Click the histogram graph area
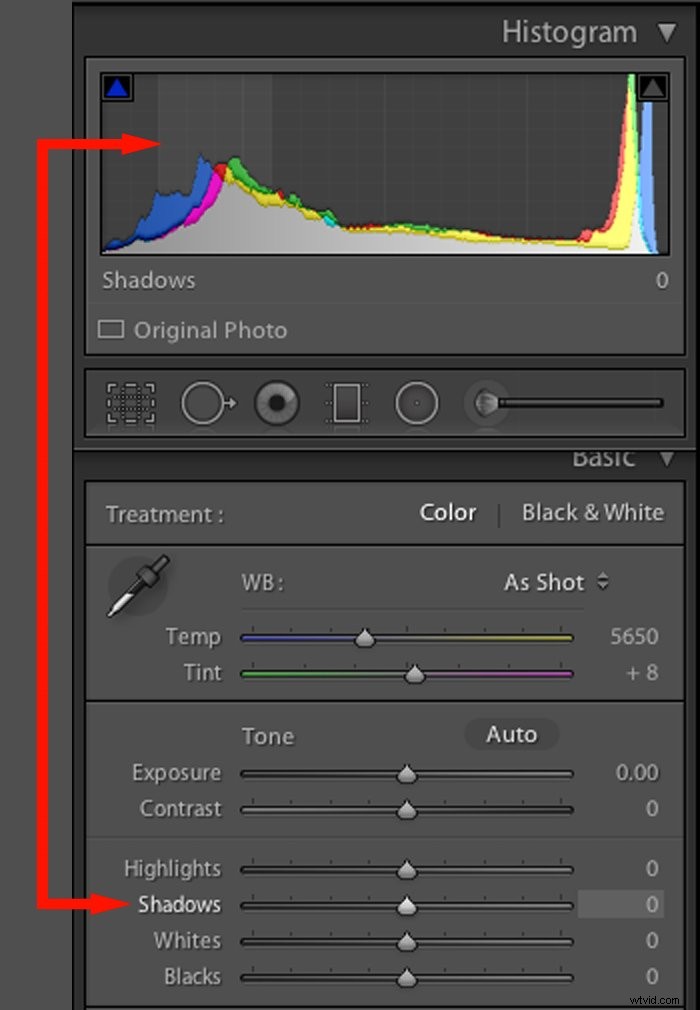Viewport: 700px width, 1010px height. (385, 164)
